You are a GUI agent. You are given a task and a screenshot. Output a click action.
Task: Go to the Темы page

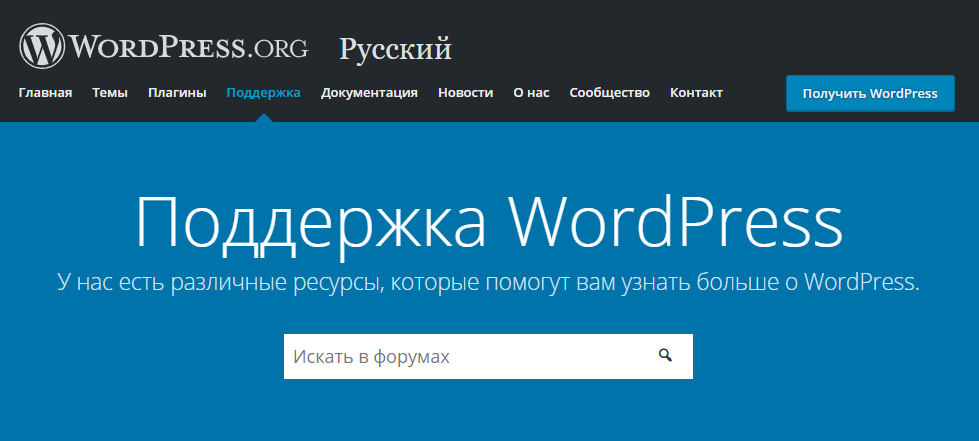[x=110, y=93]
